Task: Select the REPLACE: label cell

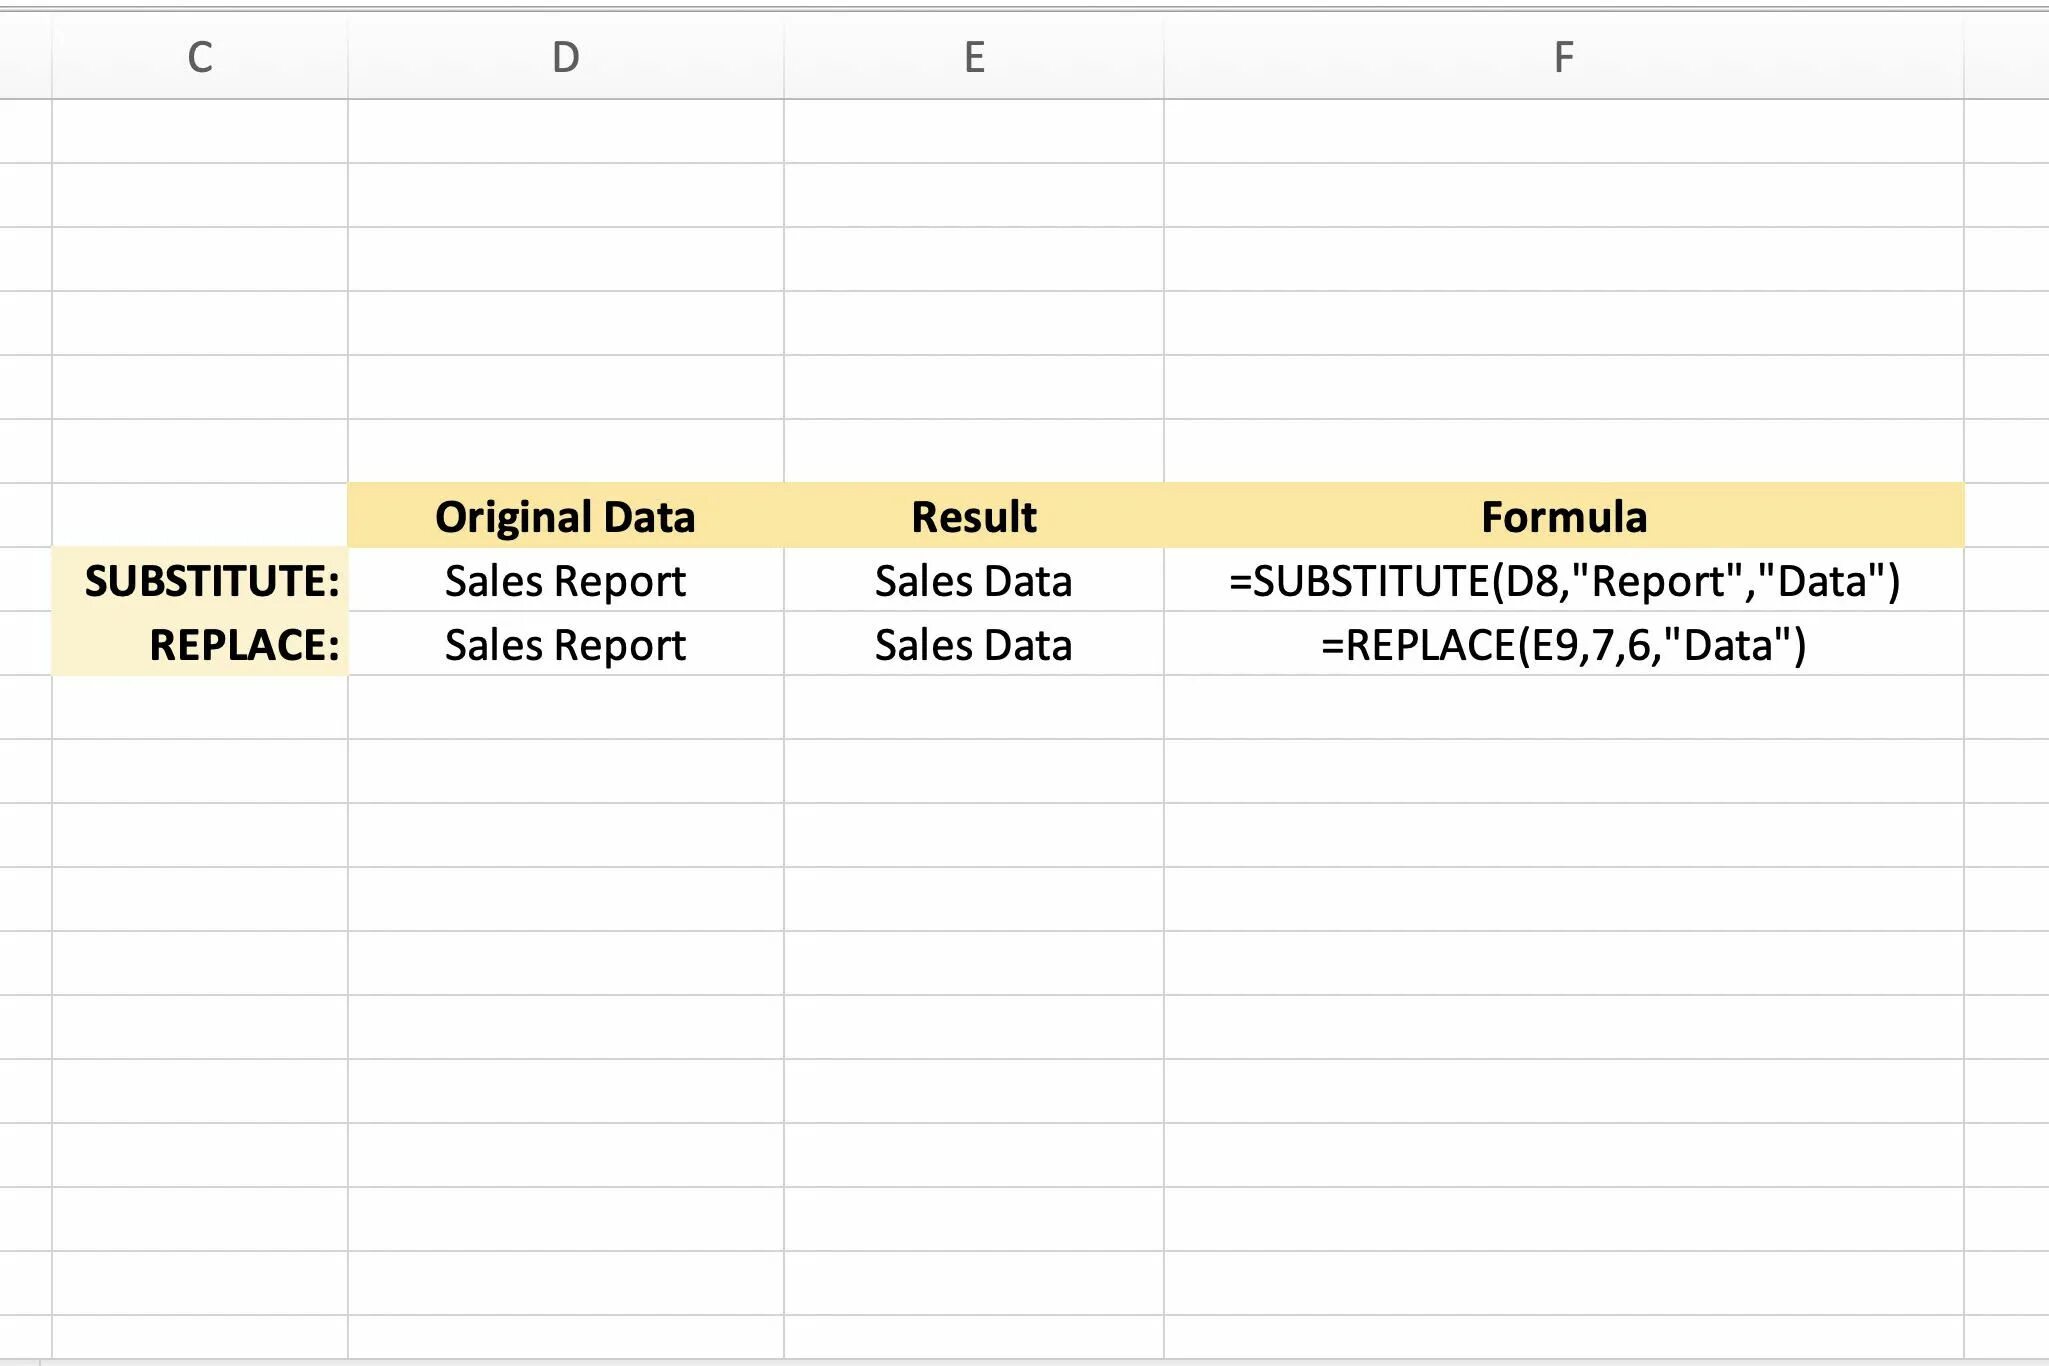Action: tap(243, 645)
